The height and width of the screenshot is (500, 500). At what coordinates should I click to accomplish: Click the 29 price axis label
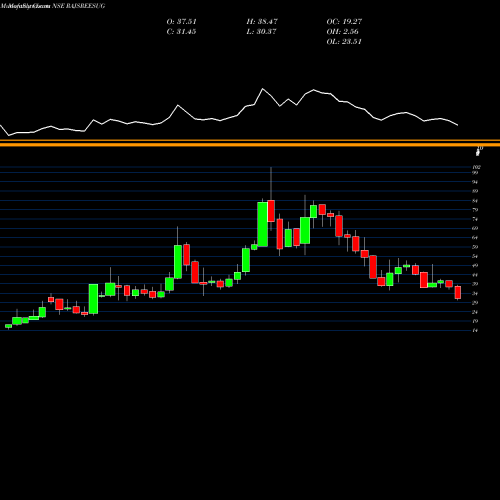tap(475, 302)
